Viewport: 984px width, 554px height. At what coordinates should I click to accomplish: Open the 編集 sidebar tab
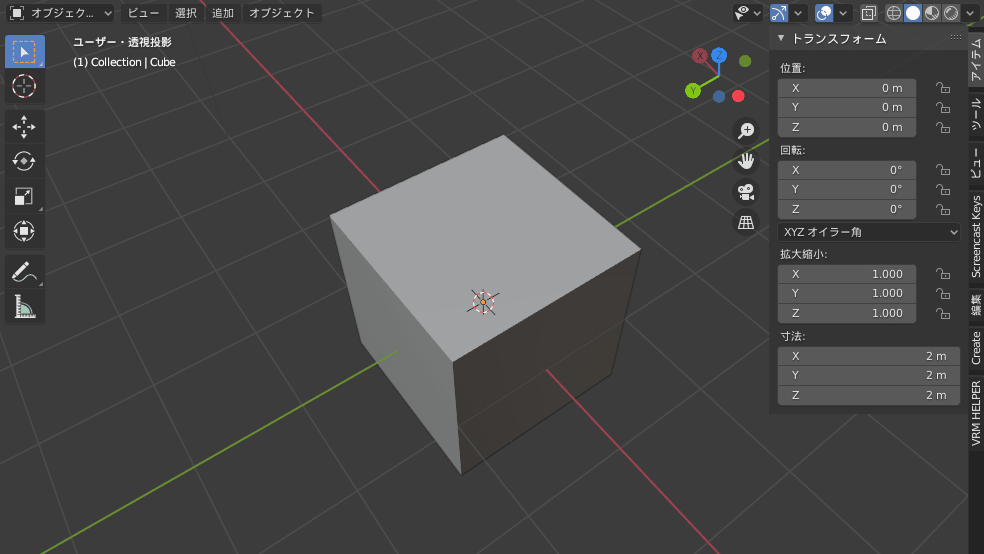[x=976, y=306]
